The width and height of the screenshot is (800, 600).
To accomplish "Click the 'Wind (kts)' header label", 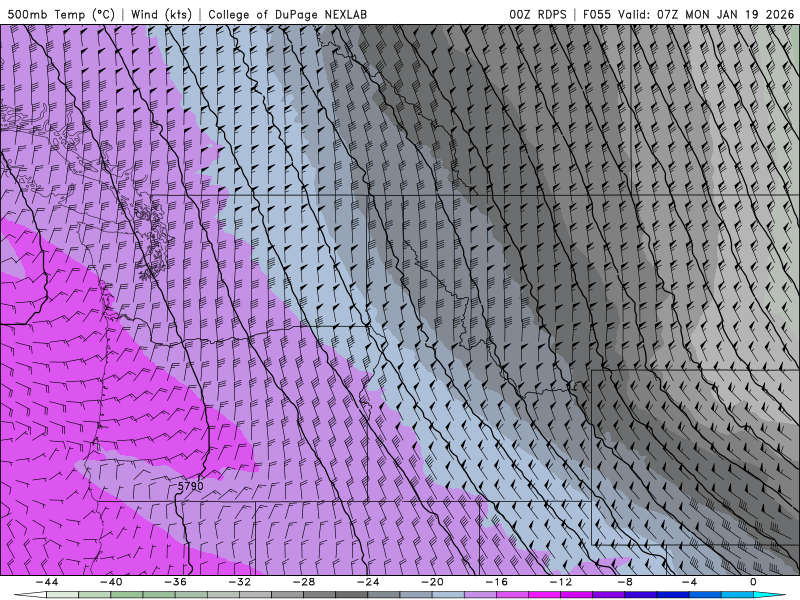I will 161,14.
